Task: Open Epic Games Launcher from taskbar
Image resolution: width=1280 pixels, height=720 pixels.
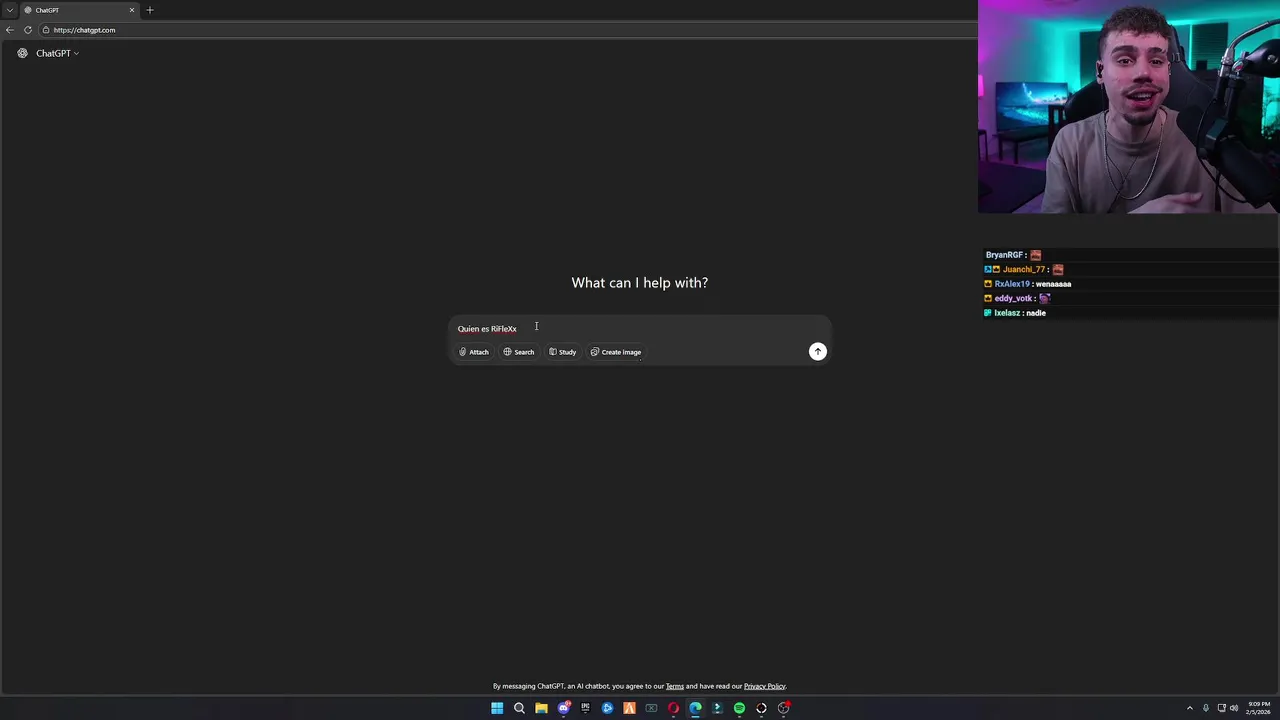Action: [x=585, y=708]
